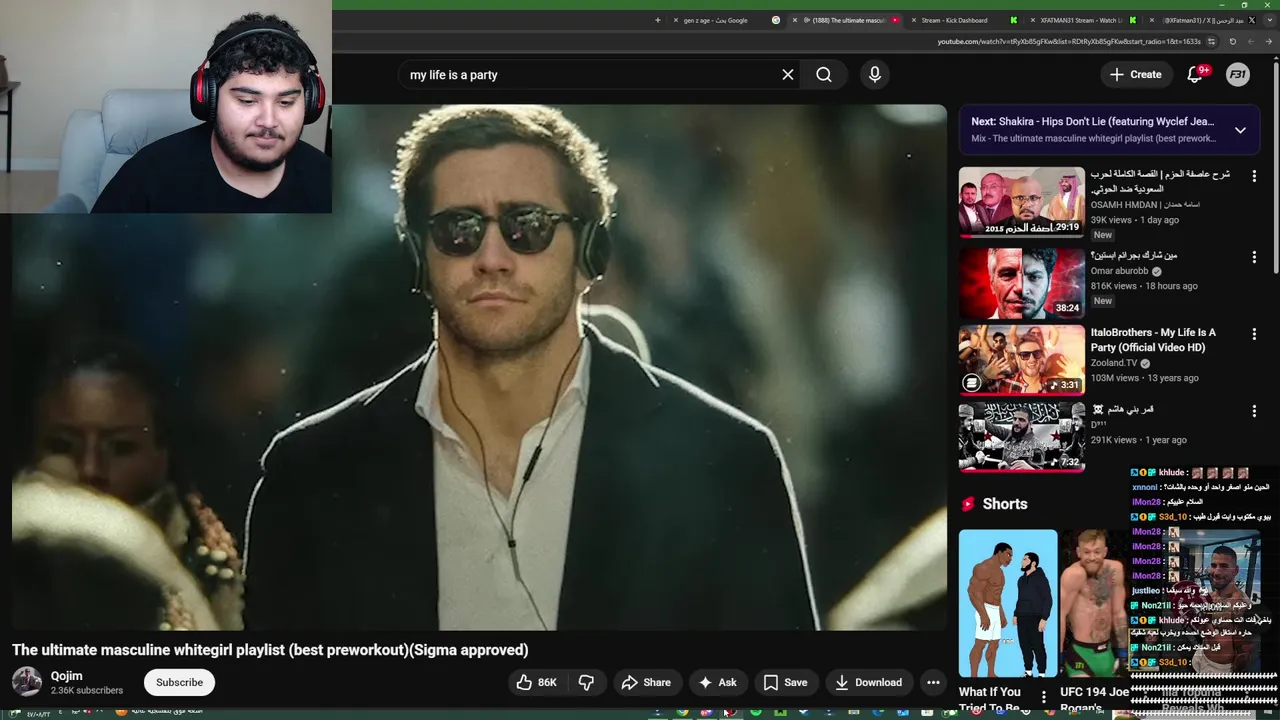1280x720 pixels.
Task: Expand the Next playlist panel chevron
Action: [1240, 130]
